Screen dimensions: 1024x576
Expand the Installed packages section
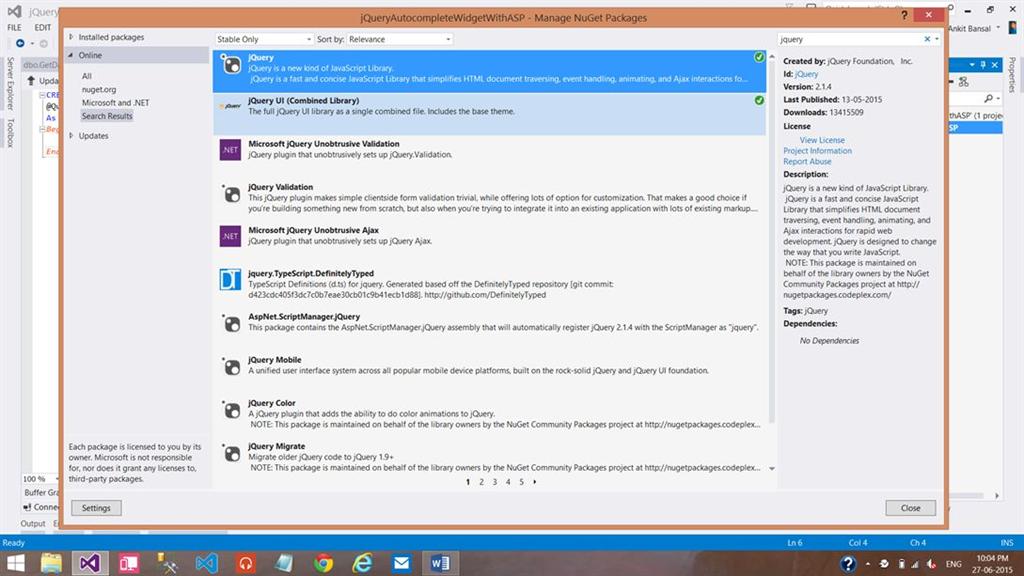click(x=71, y=37)
